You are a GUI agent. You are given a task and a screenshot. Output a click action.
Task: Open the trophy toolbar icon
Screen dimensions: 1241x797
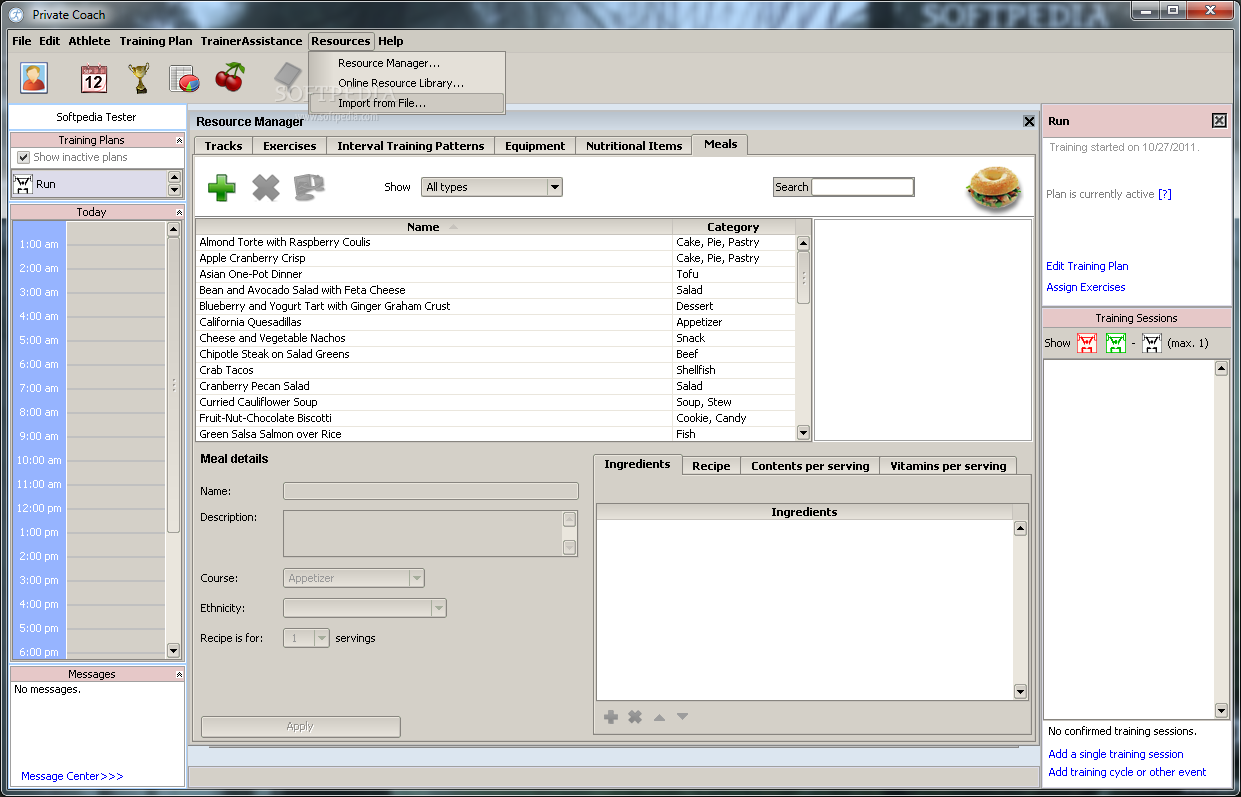tap(139, 78)
